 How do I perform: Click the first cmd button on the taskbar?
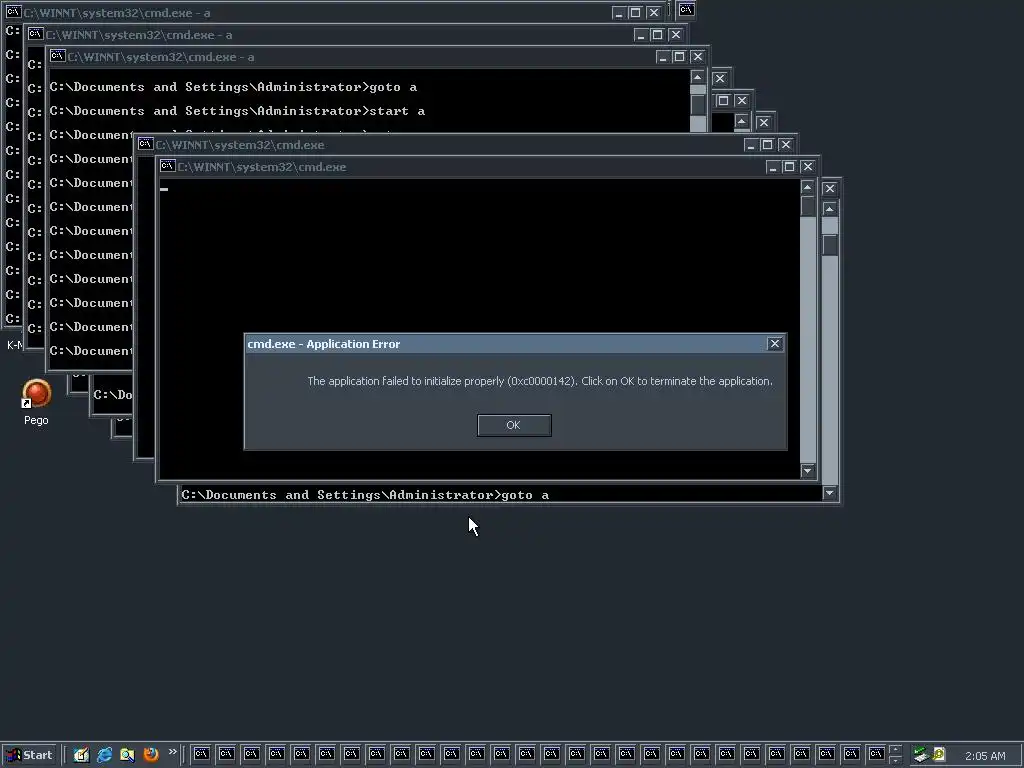(201, 754)
